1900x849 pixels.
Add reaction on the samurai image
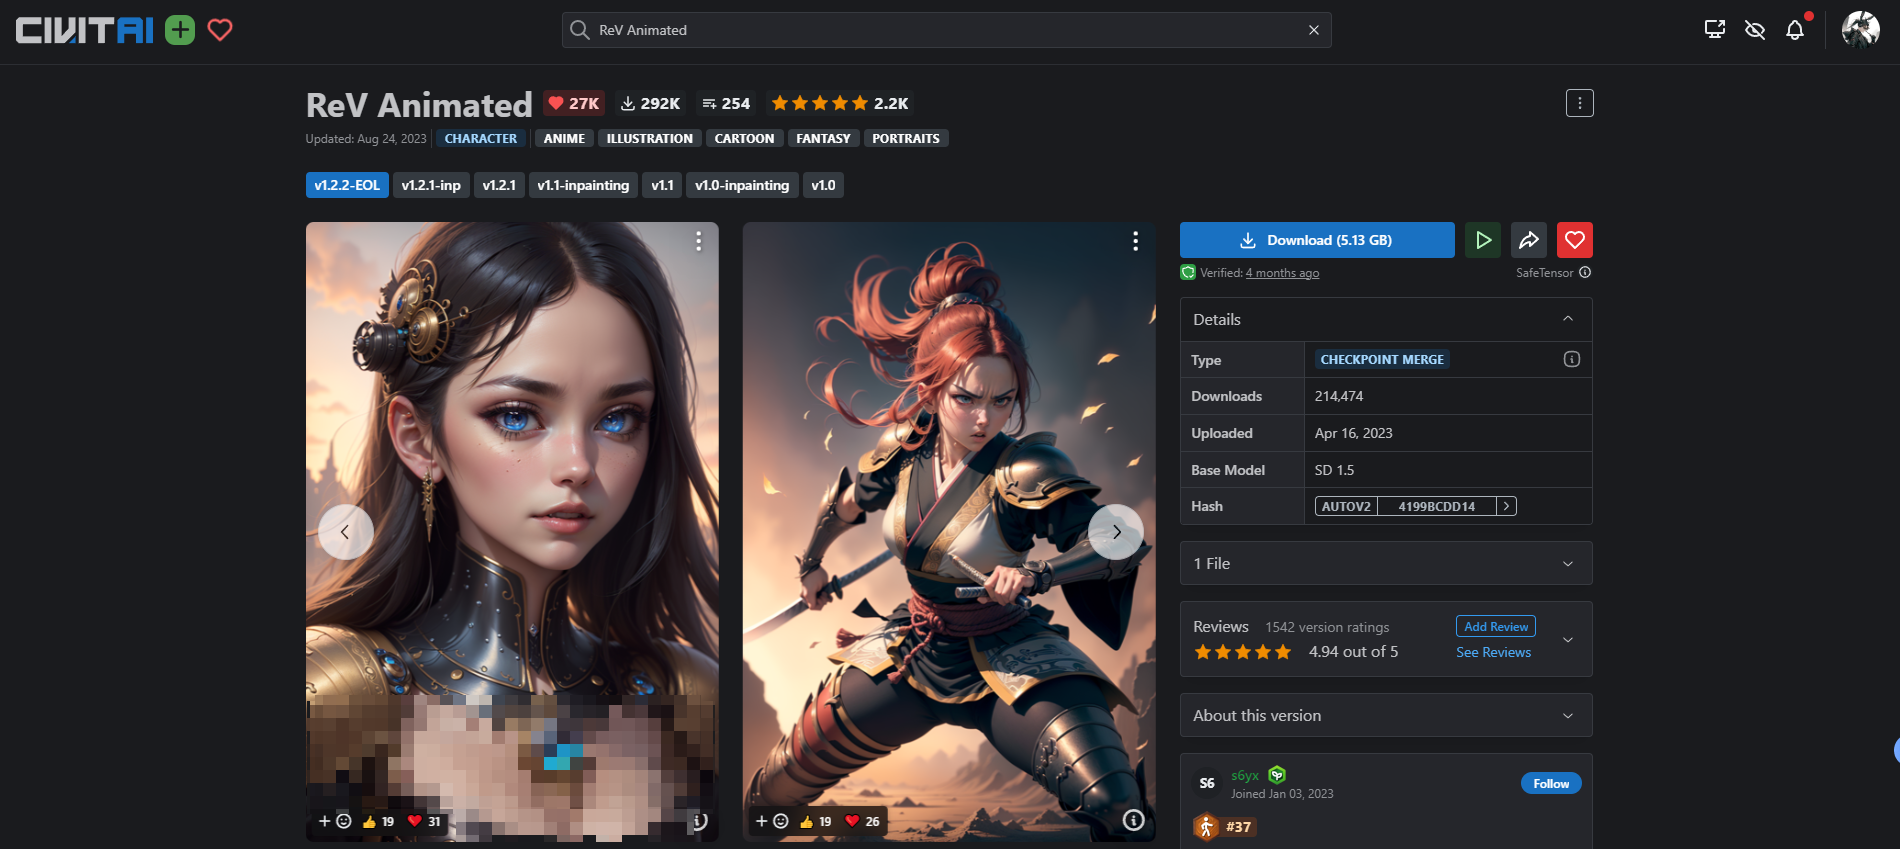(x=772, y=821)
